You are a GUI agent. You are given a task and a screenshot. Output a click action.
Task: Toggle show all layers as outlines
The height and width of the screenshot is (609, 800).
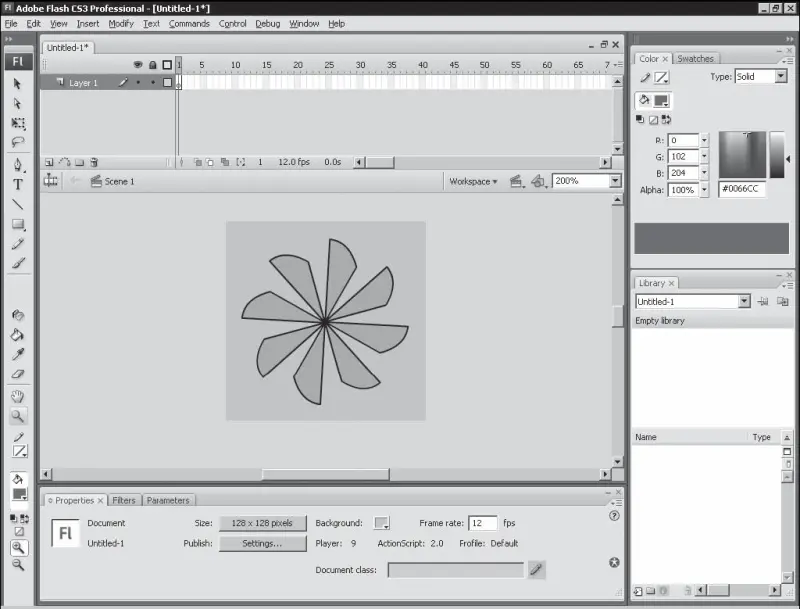[167, 65]
